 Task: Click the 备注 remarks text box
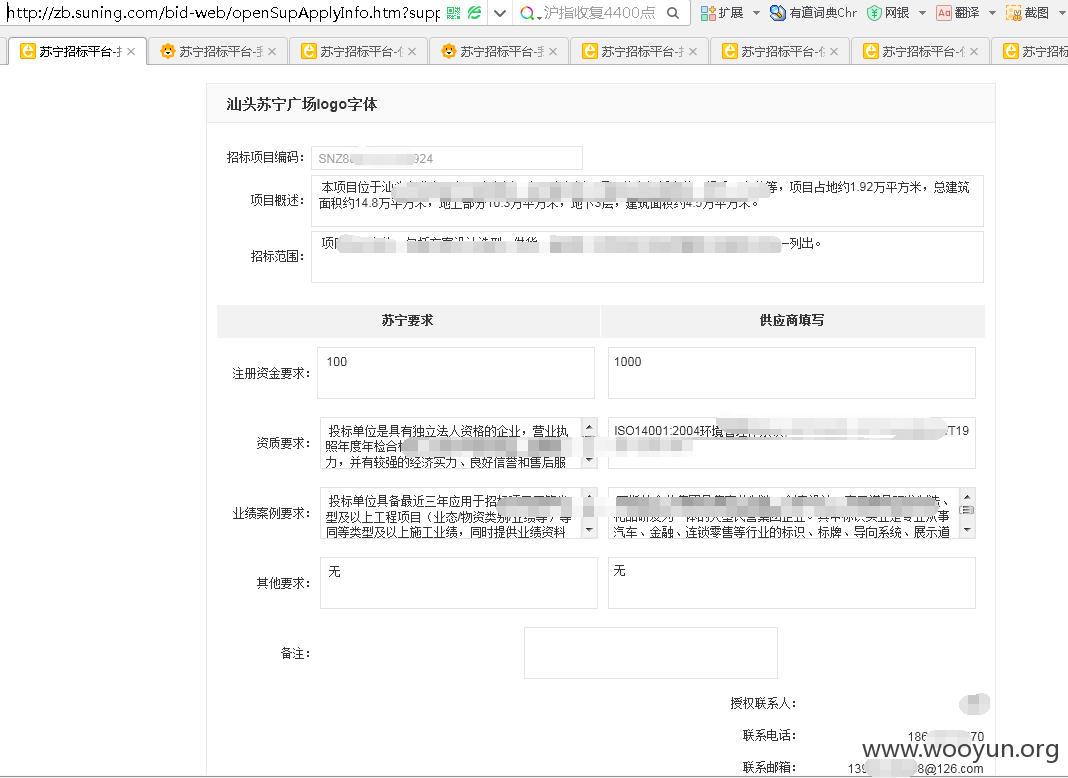point(650,653)
